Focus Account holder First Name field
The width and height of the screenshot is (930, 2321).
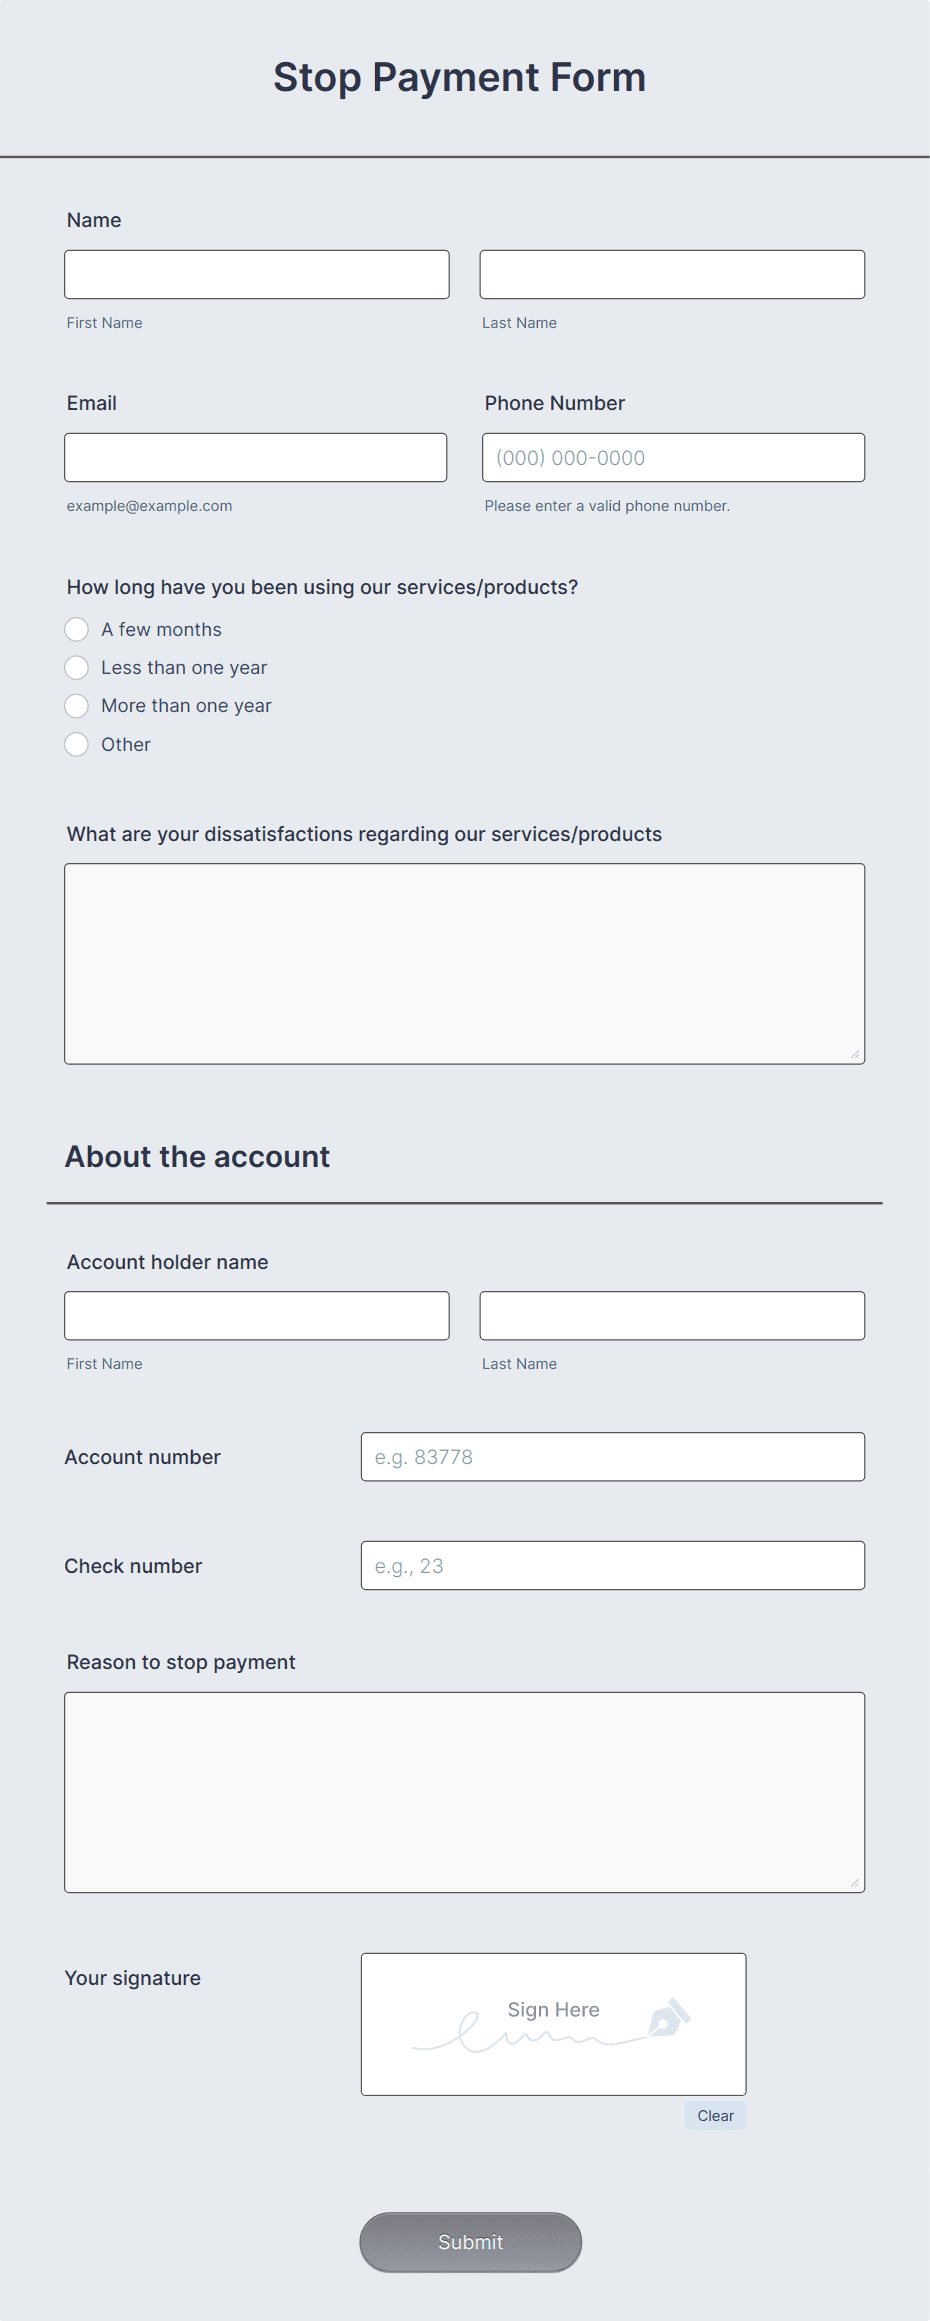coord(257,1315)
